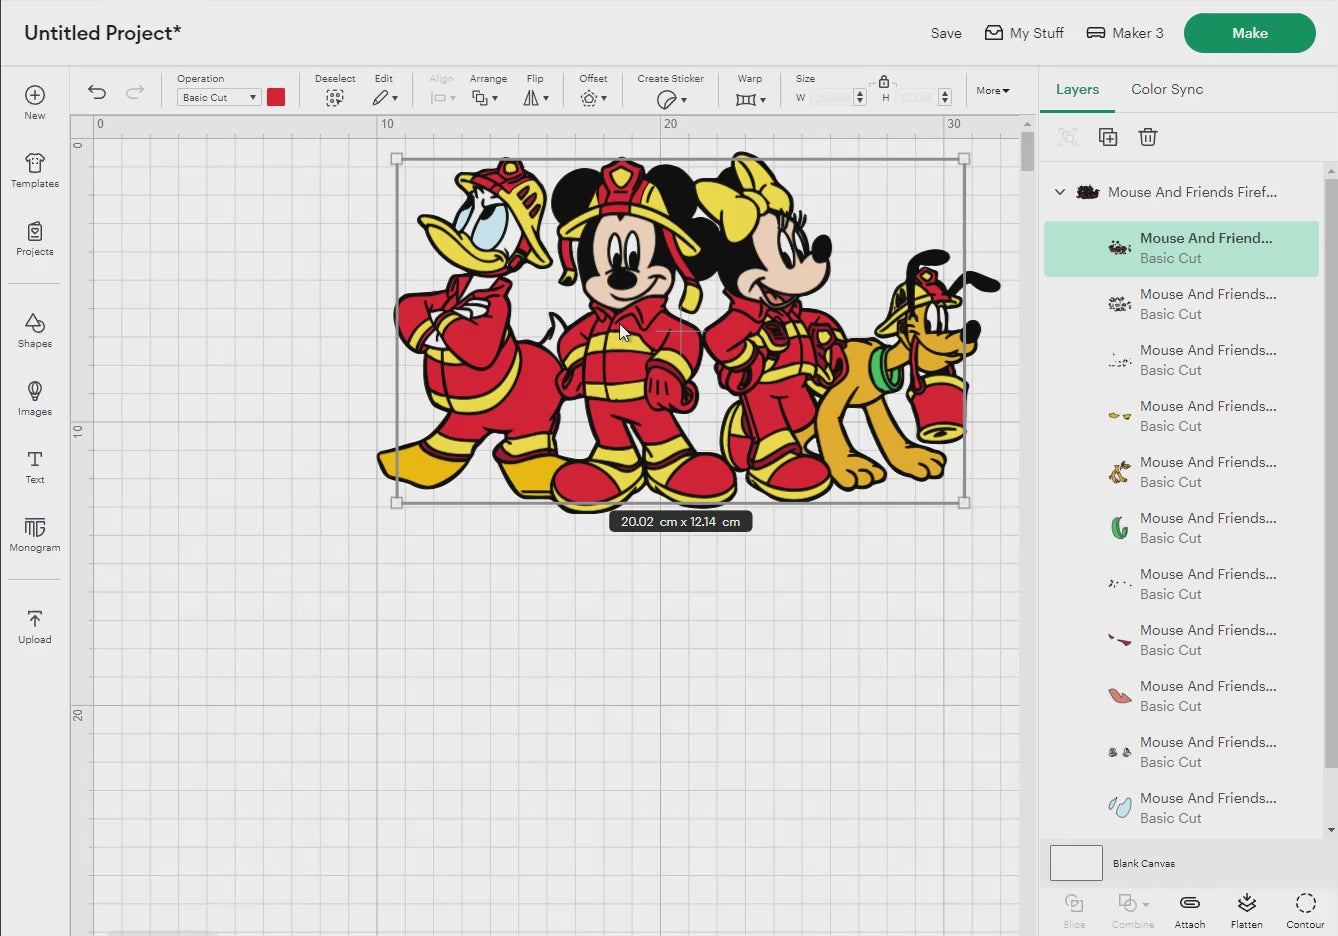Open the Combine menu
The width and height of the screenshot is (1338, 936).
pyautogui.click(x=1133, y=910)
